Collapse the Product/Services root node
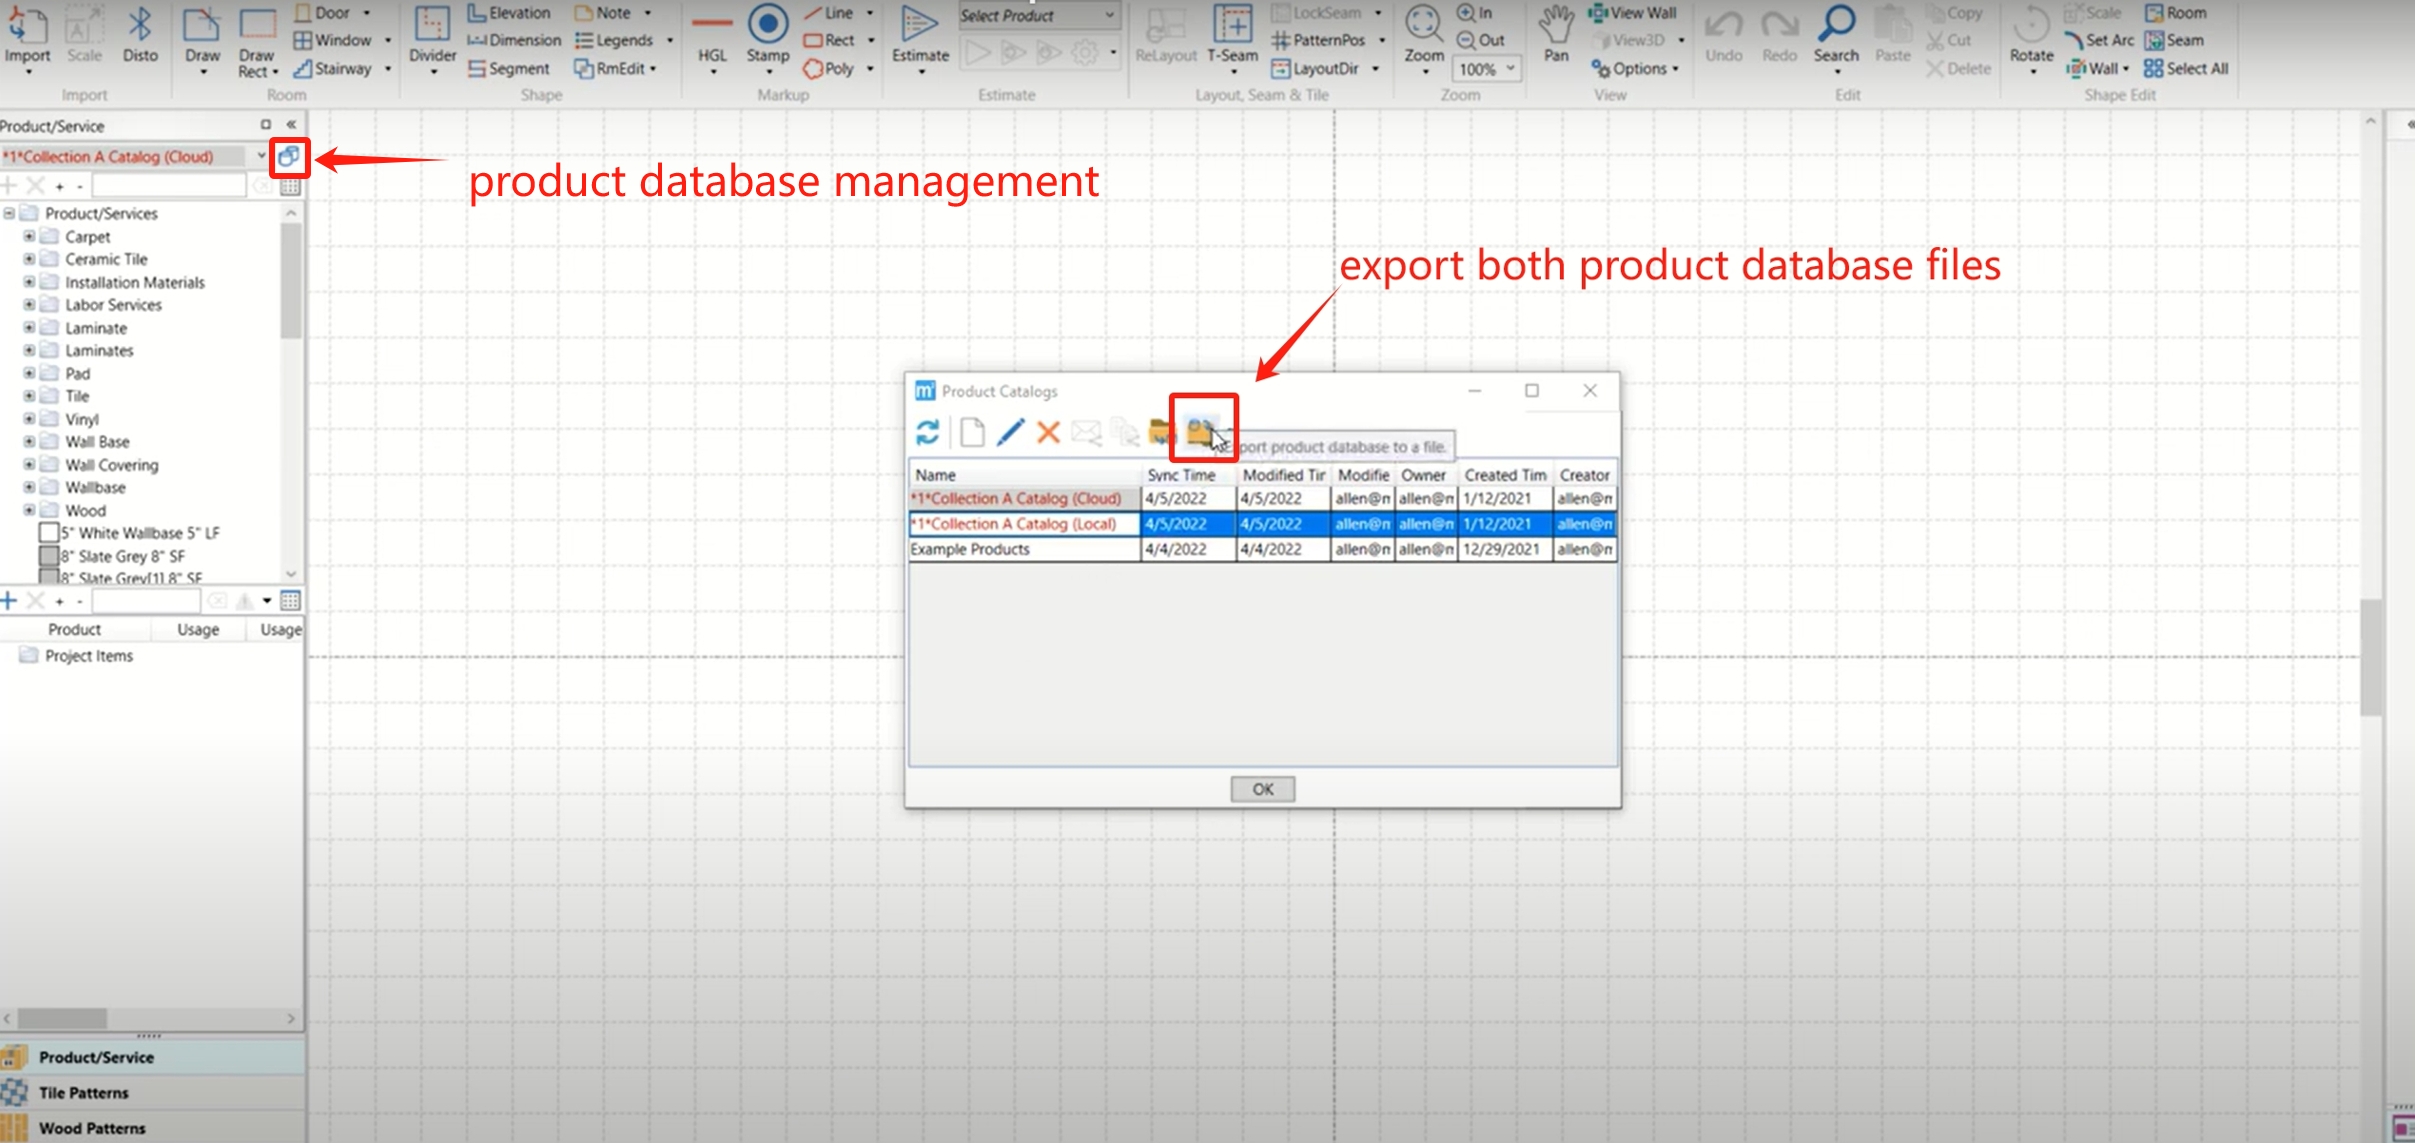2415x1143 pixels. click(9, 213)
